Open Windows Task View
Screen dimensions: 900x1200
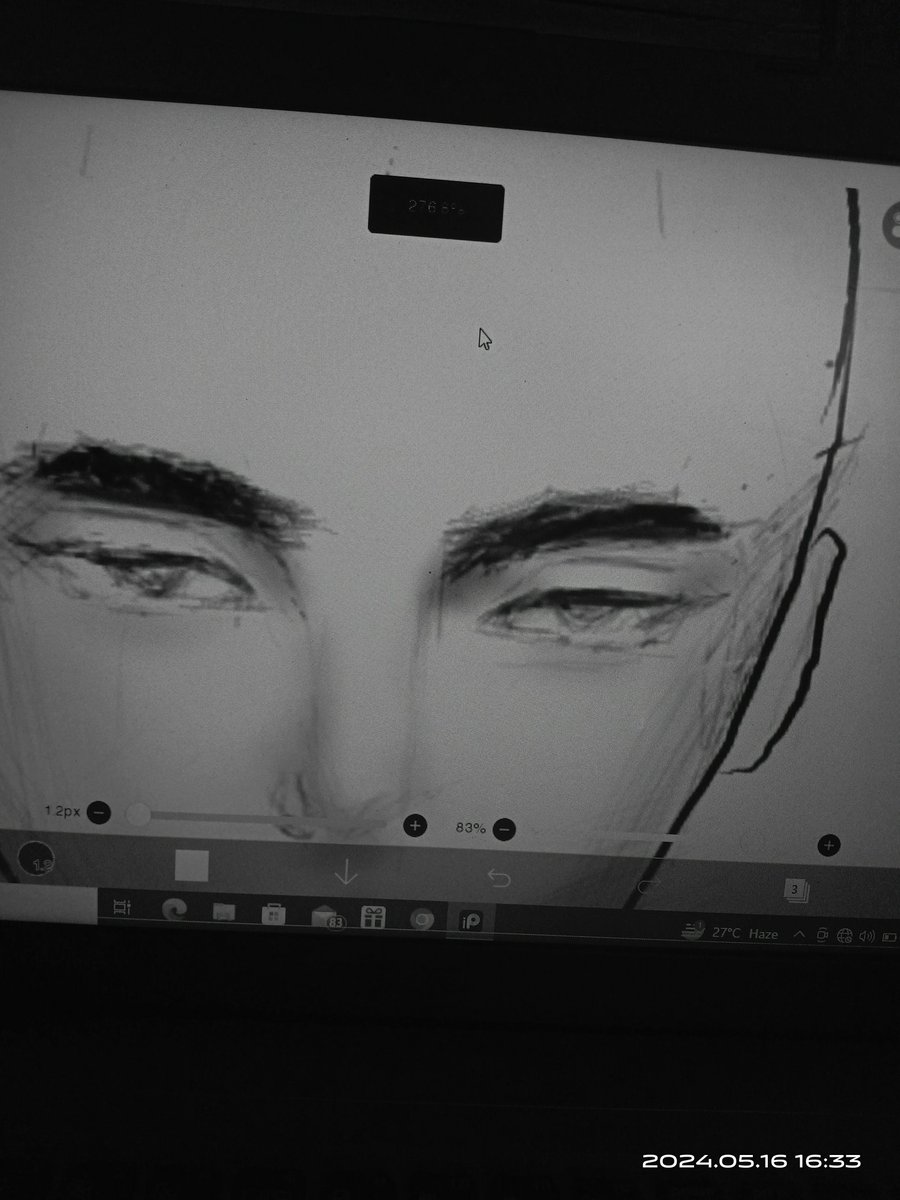tap(122, 907)
